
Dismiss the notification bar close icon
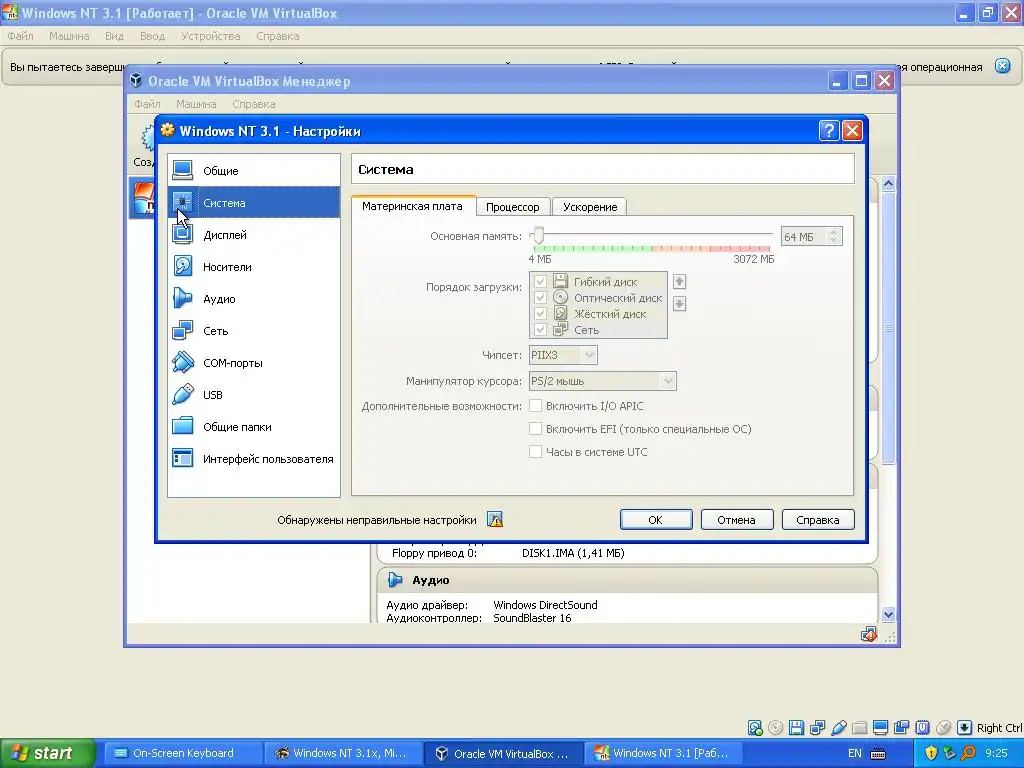coord(1002,65)
